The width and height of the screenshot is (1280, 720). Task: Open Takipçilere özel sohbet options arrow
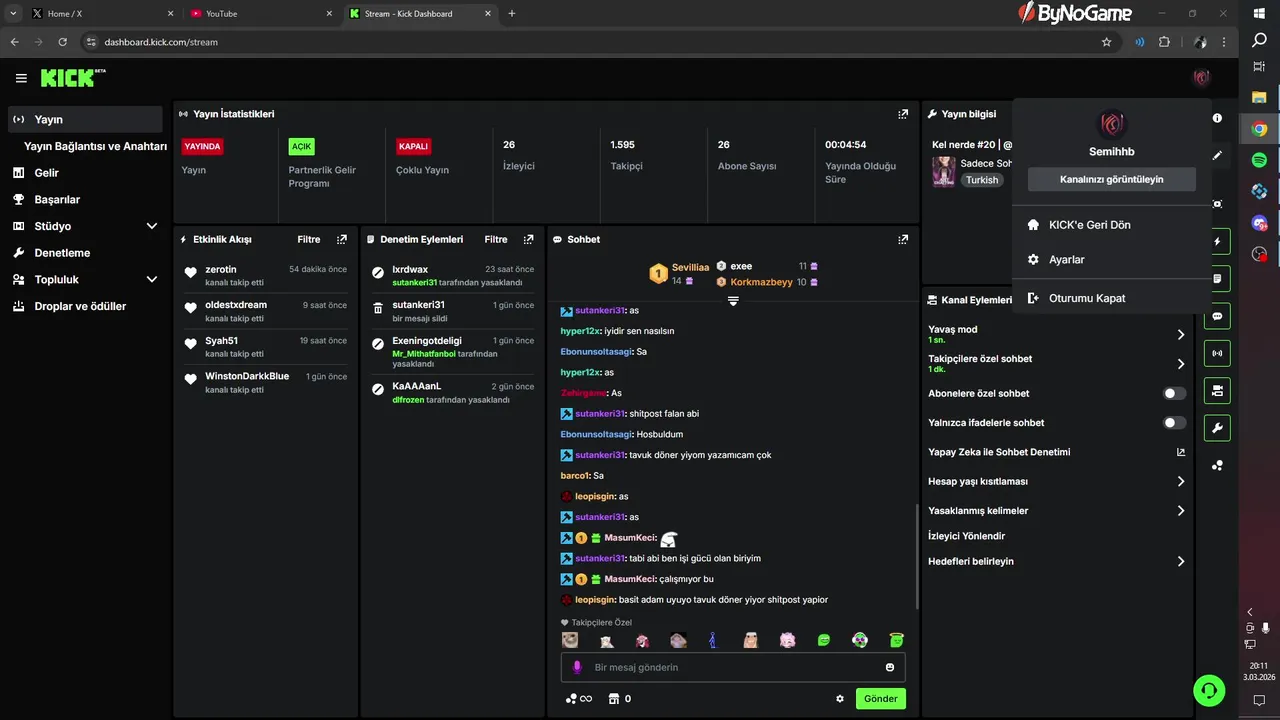coord(1181,364)
